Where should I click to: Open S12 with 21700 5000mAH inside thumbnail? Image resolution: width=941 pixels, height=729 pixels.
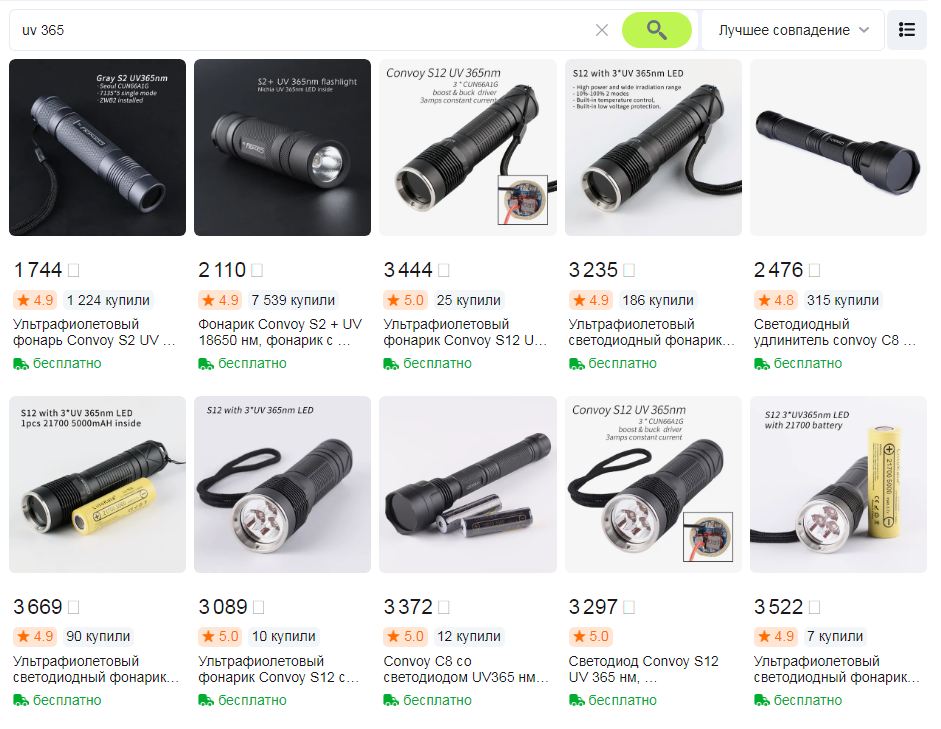[97, 484]
